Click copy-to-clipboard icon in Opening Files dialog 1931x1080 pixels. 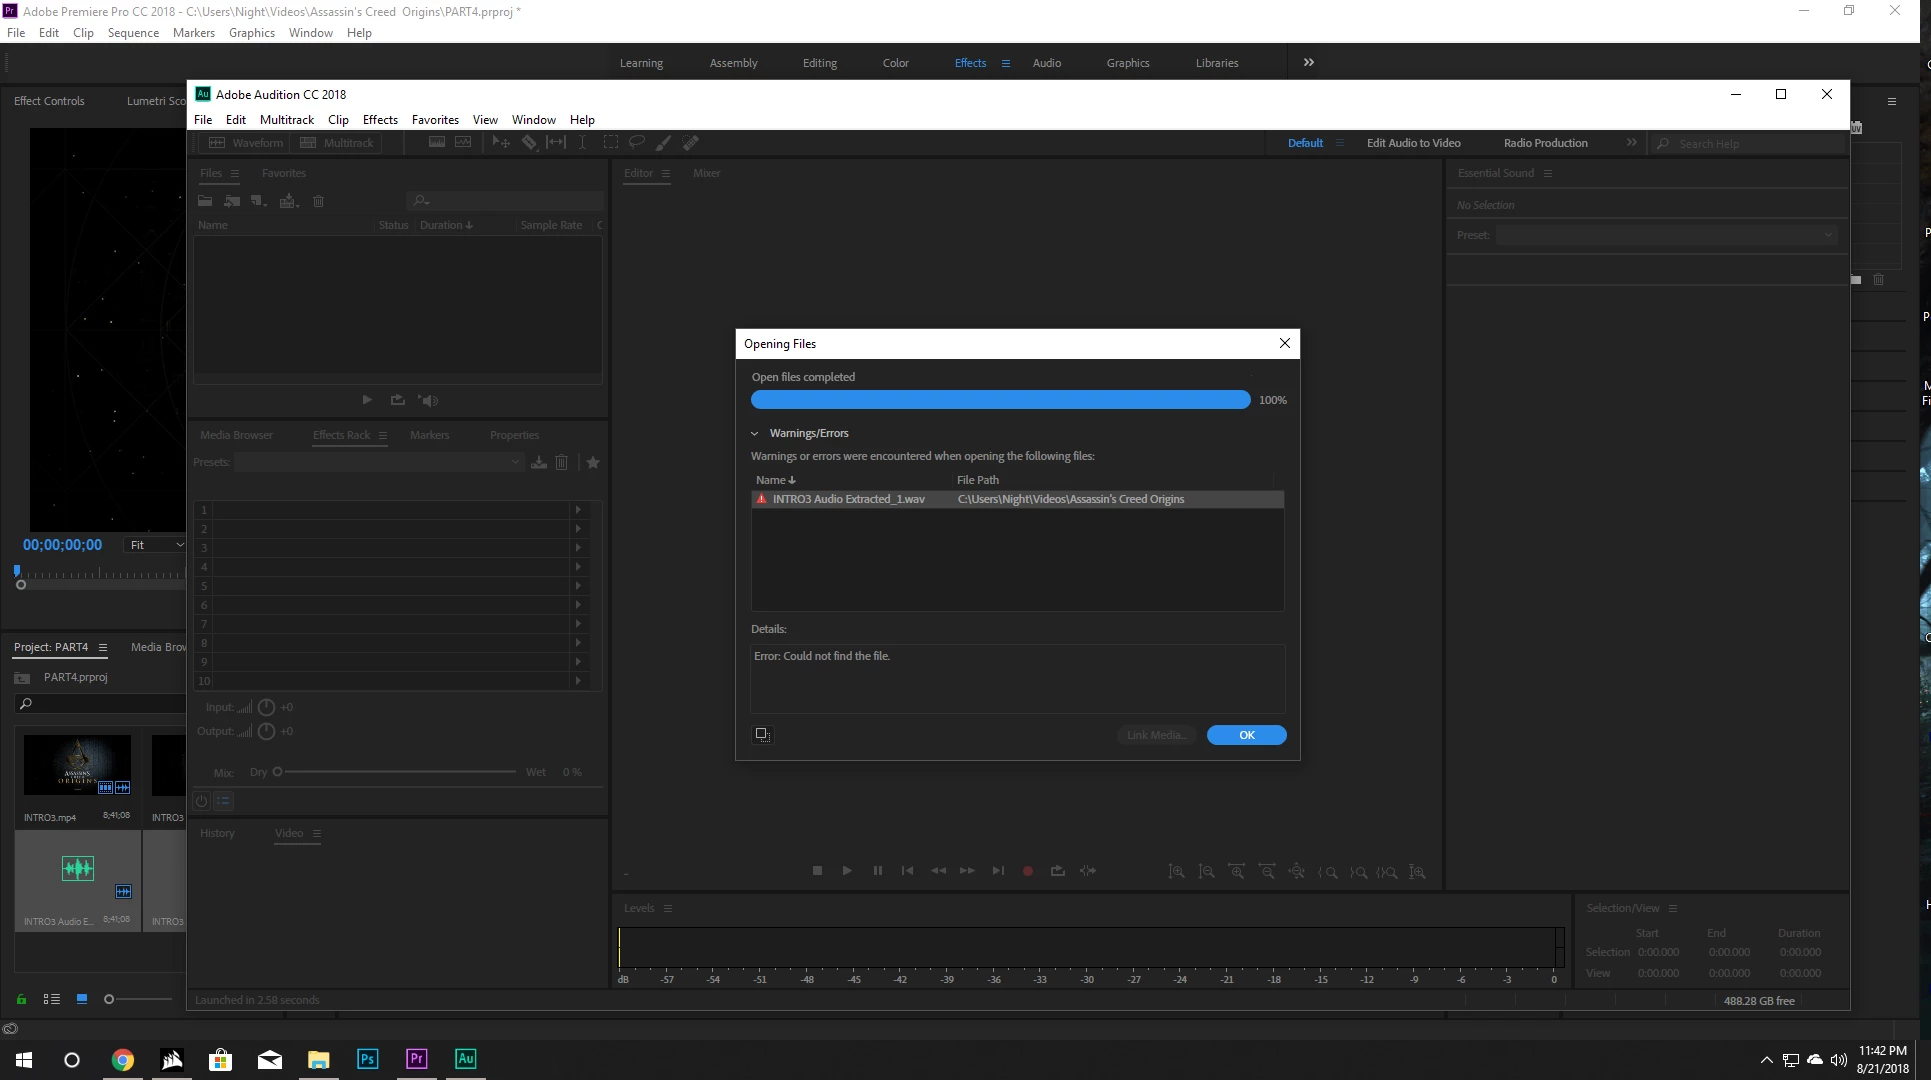point(762,735)
